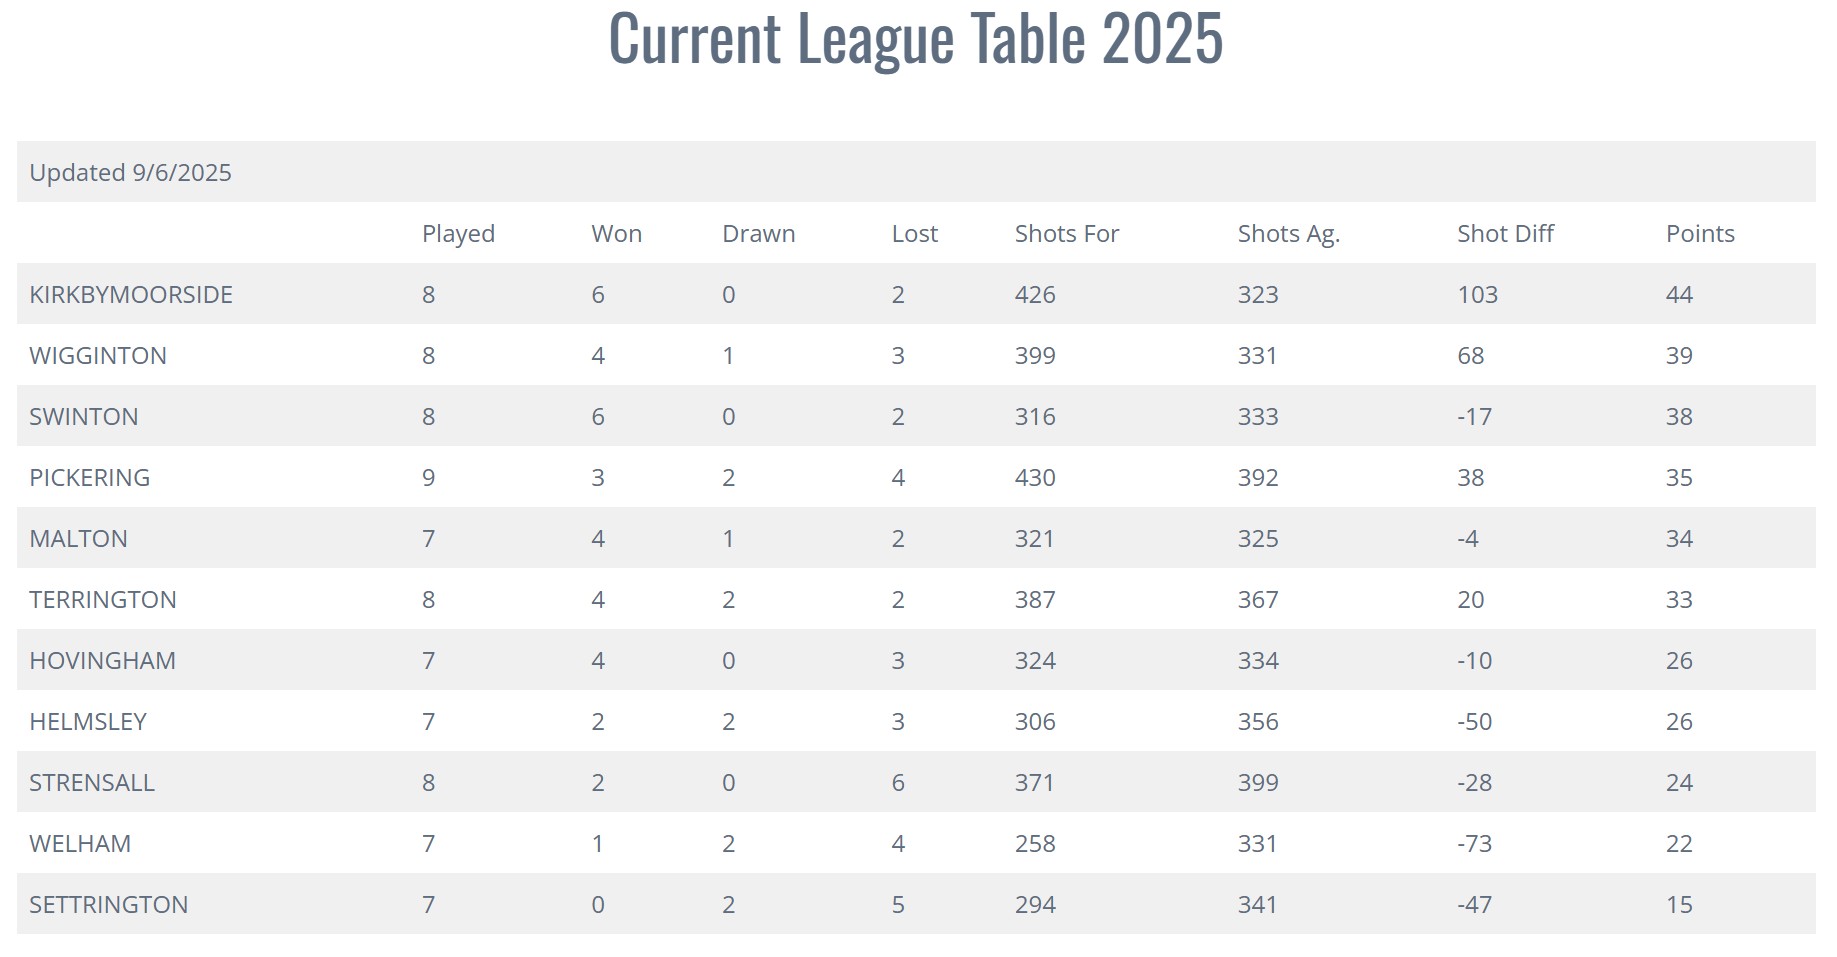Click the Won column header

coord(616,234)
